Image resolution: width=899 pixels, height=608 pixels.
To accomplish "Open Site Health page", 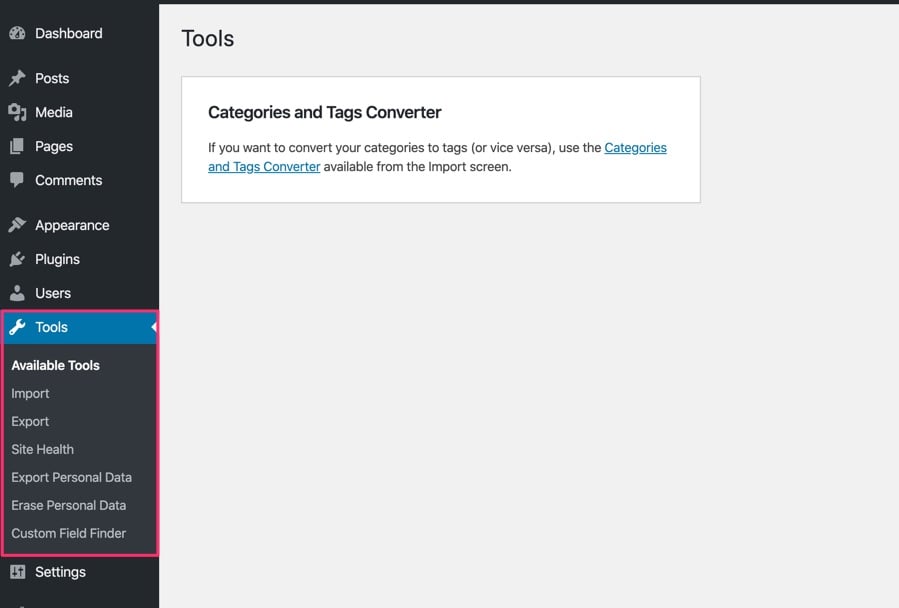I will tap(43, 449).
